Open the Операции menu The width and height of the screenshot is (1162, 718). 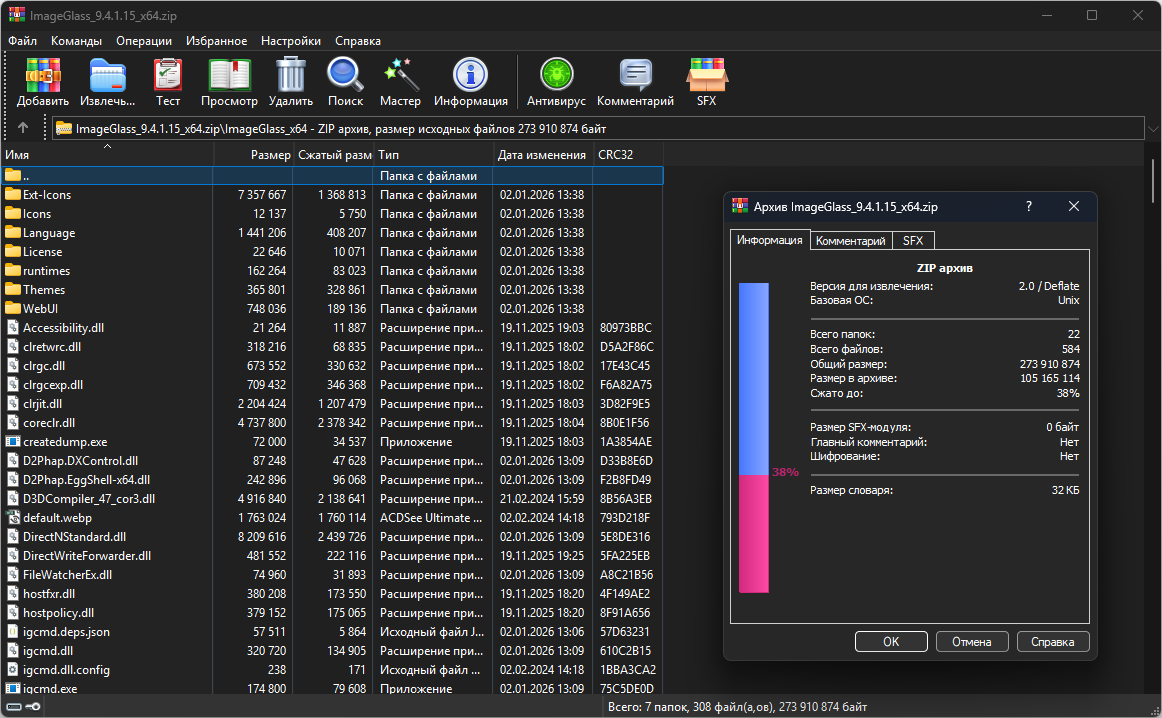143,41
